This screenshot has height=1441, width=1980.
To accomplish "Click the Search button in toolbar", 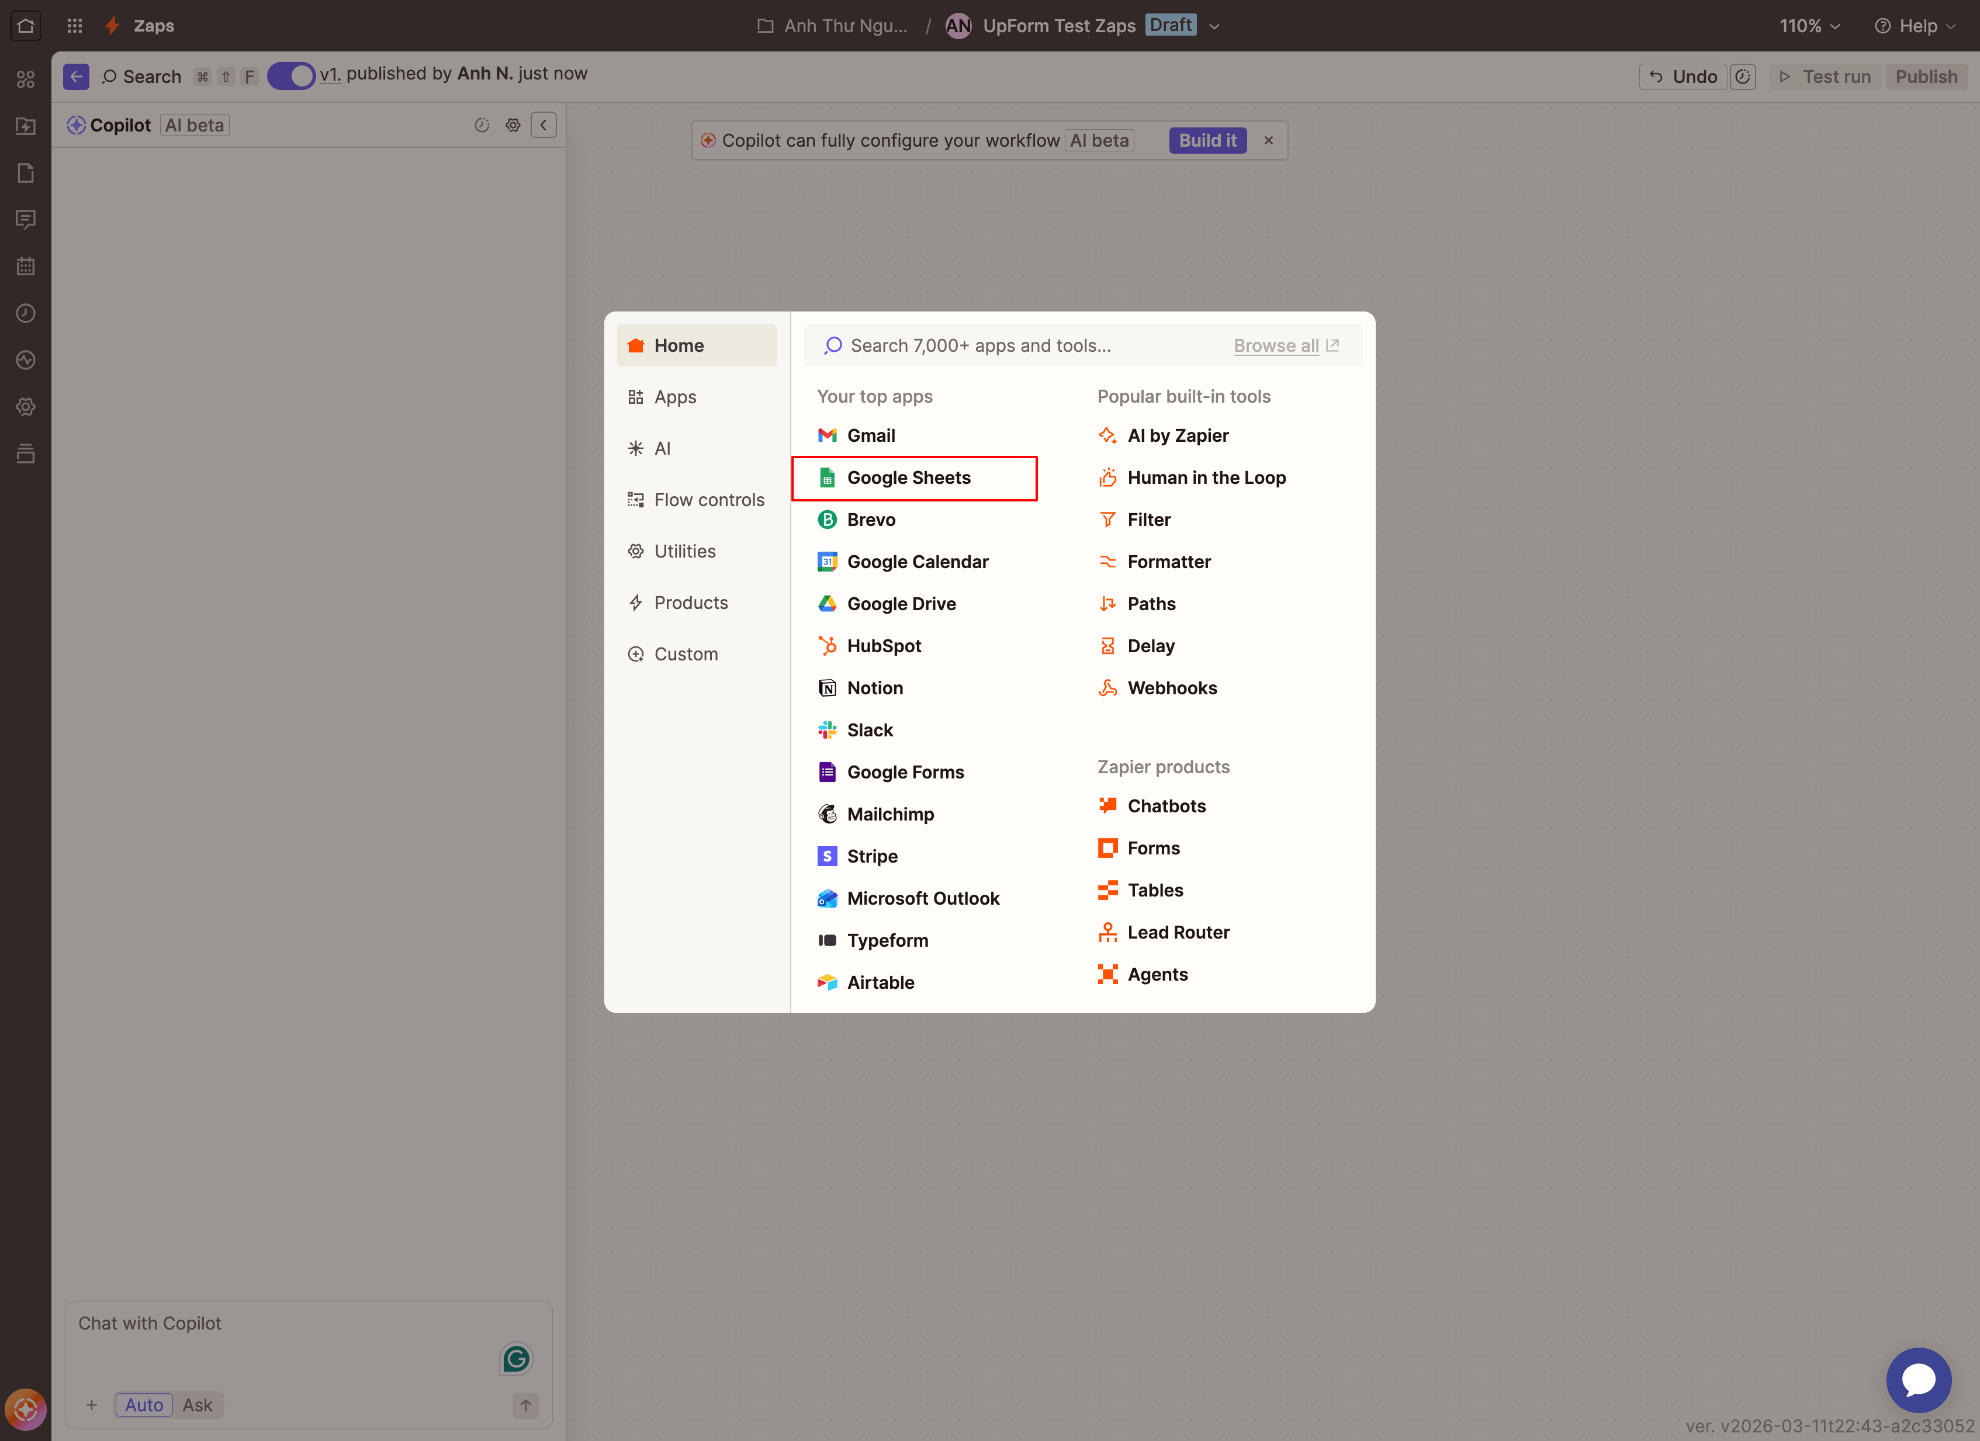I will point(141,77).
